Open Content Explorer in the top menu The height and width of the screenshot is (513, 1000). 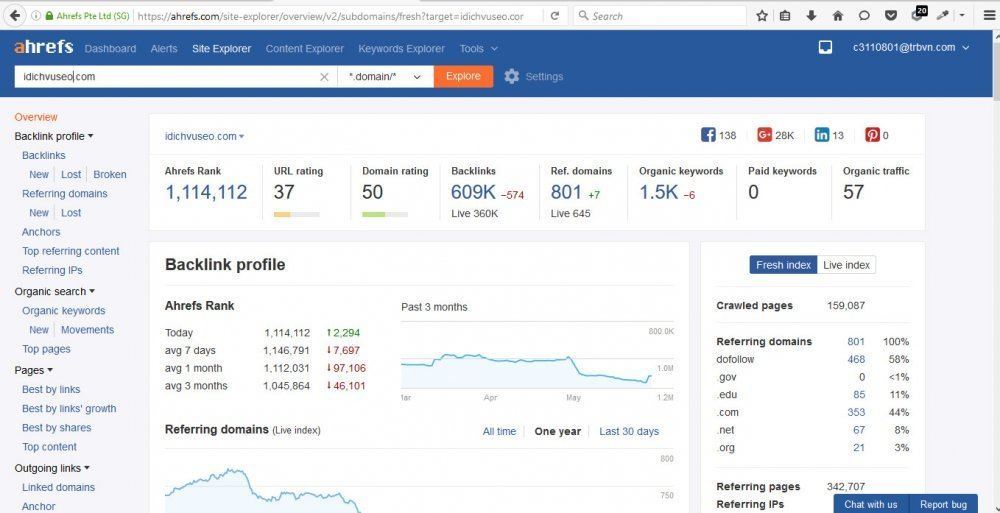tap(305, 48)
